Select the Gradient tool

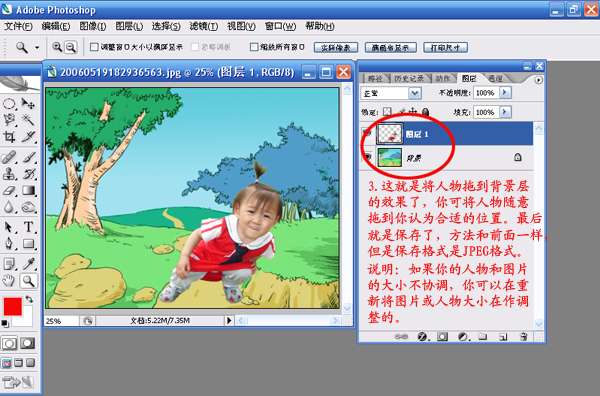tap(28, 190)
